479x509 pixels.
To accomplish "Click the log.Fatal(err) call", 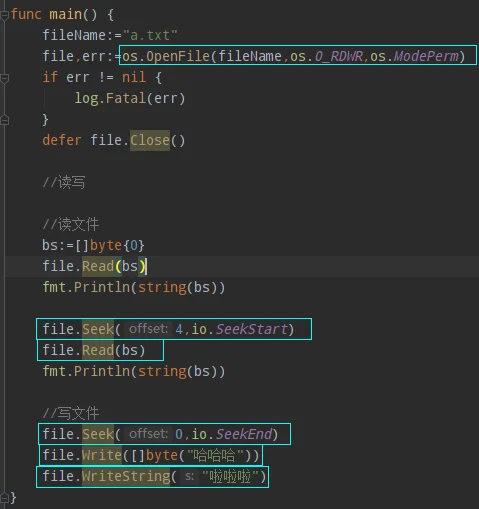I will tap(130, 98).
